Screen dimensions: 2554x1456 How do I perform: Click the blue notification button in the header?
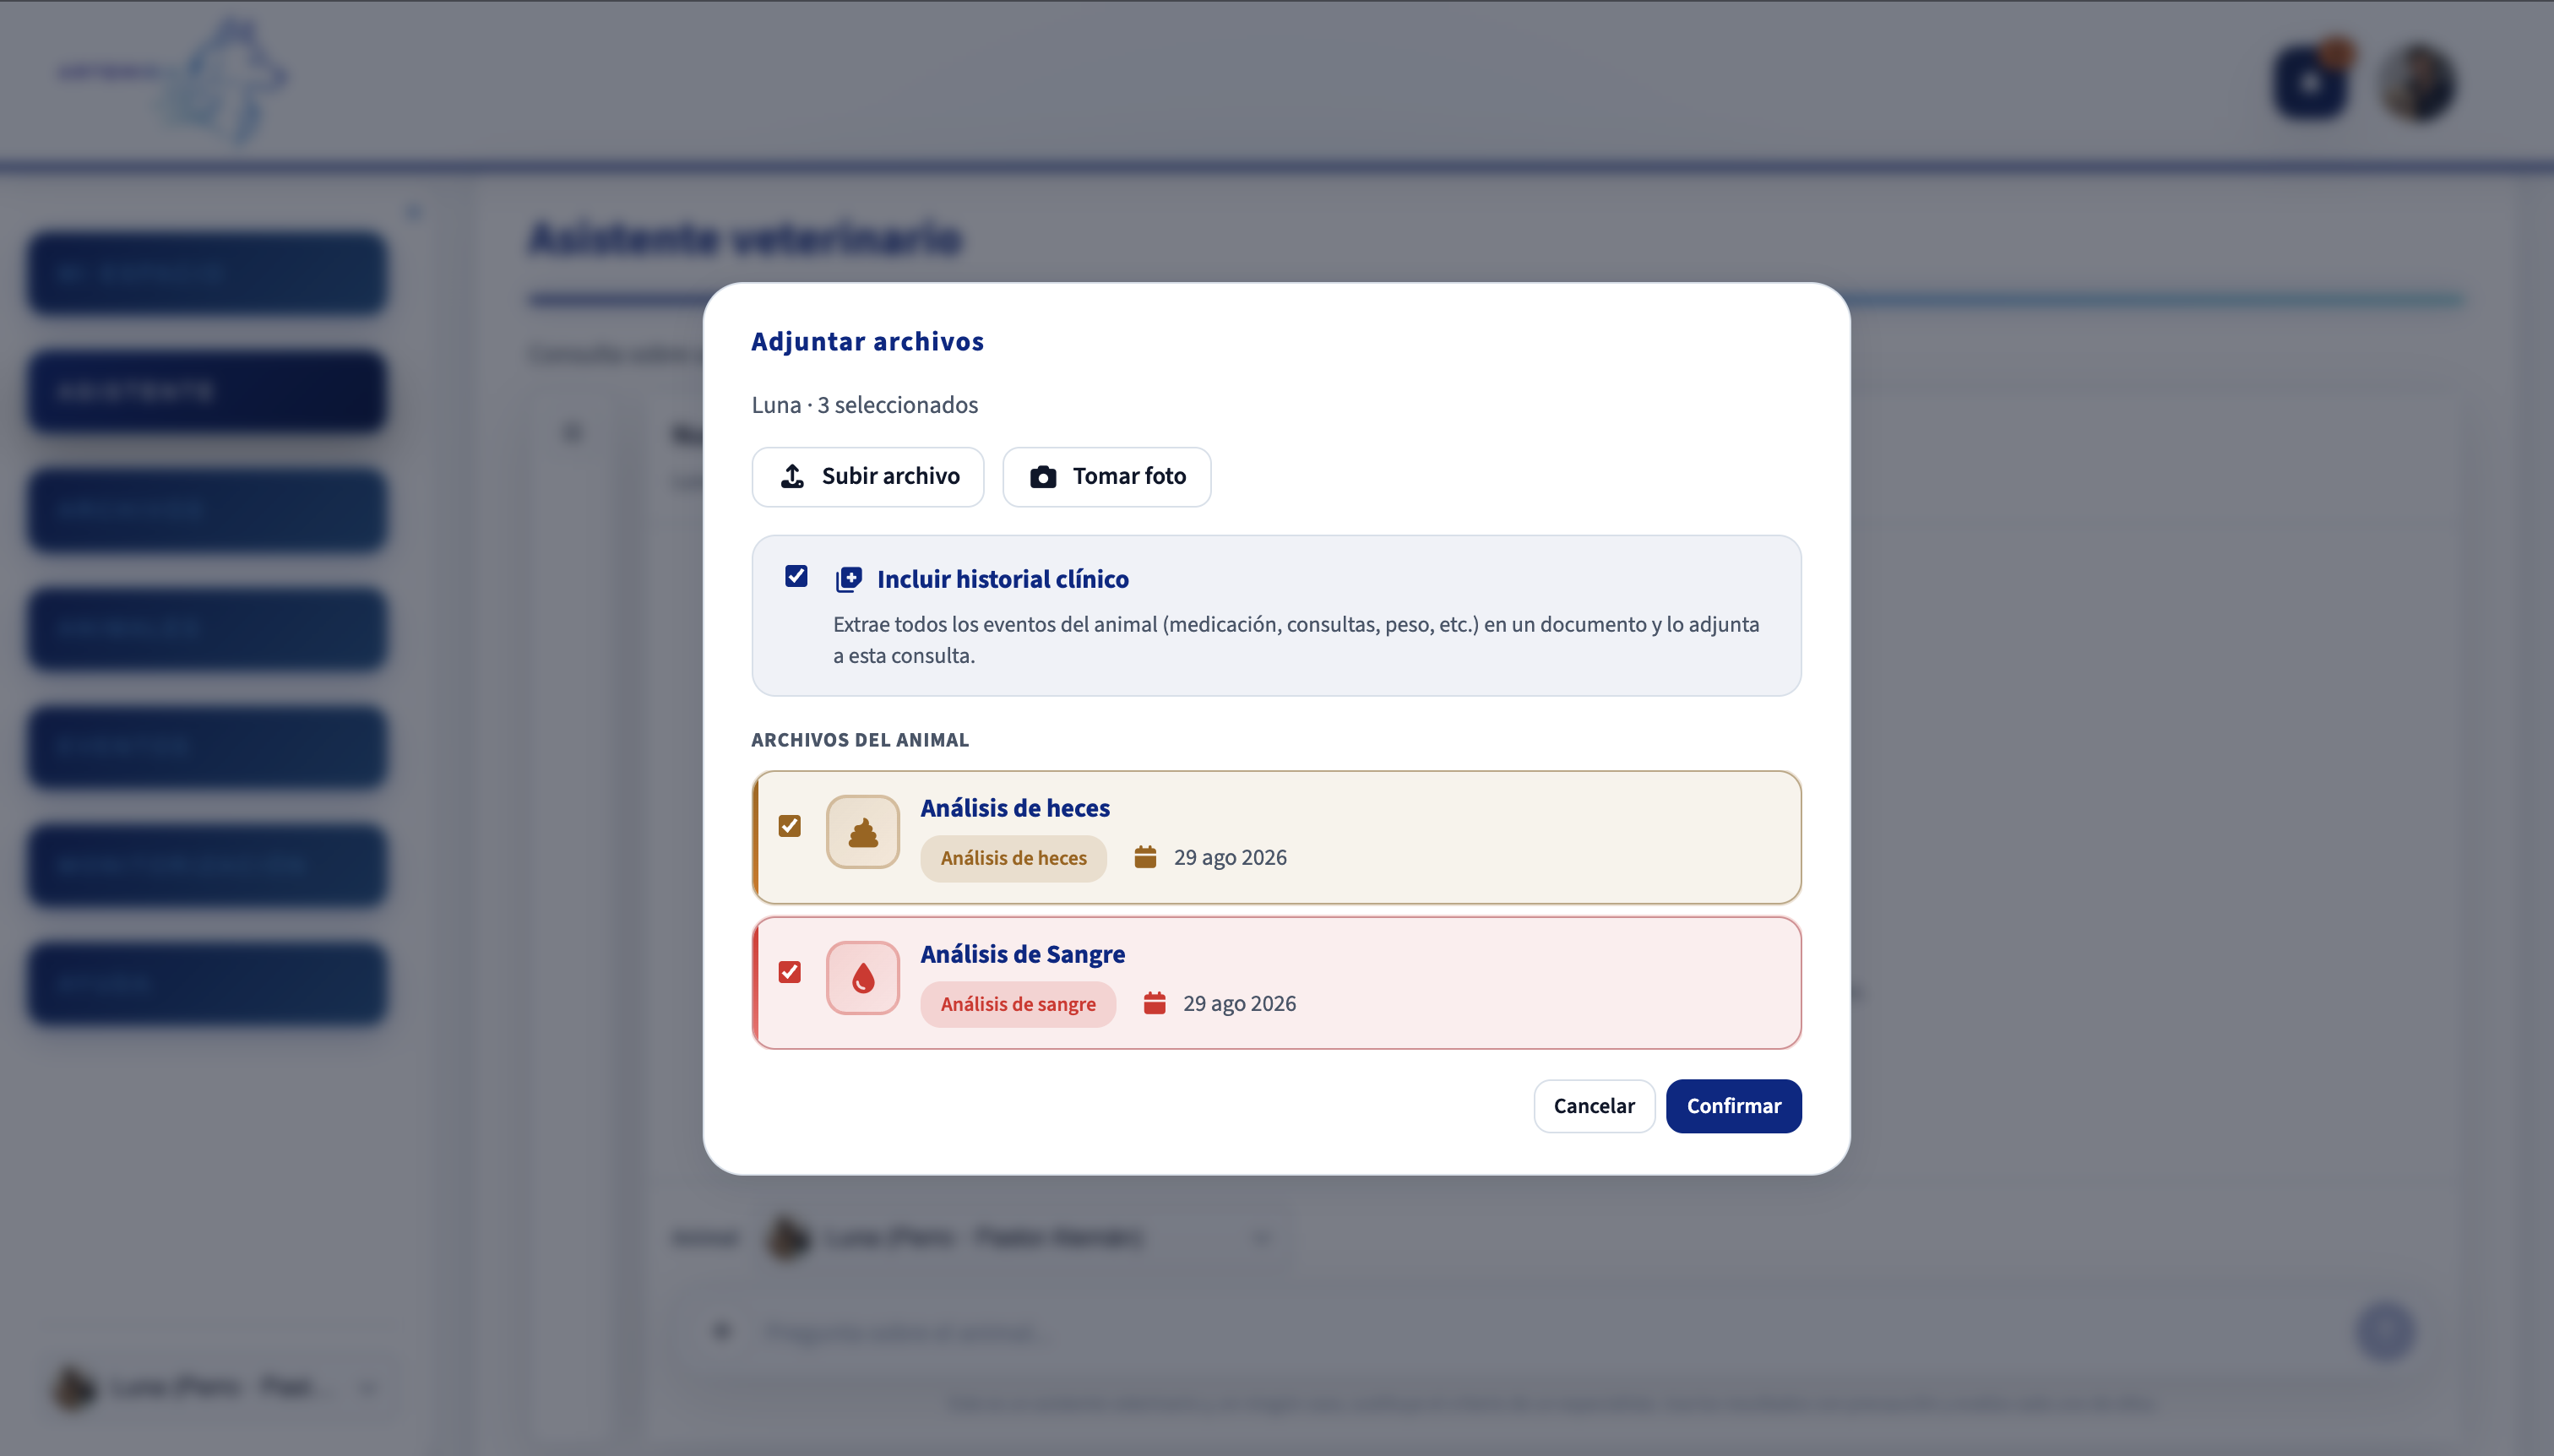tap(2311, 83)
